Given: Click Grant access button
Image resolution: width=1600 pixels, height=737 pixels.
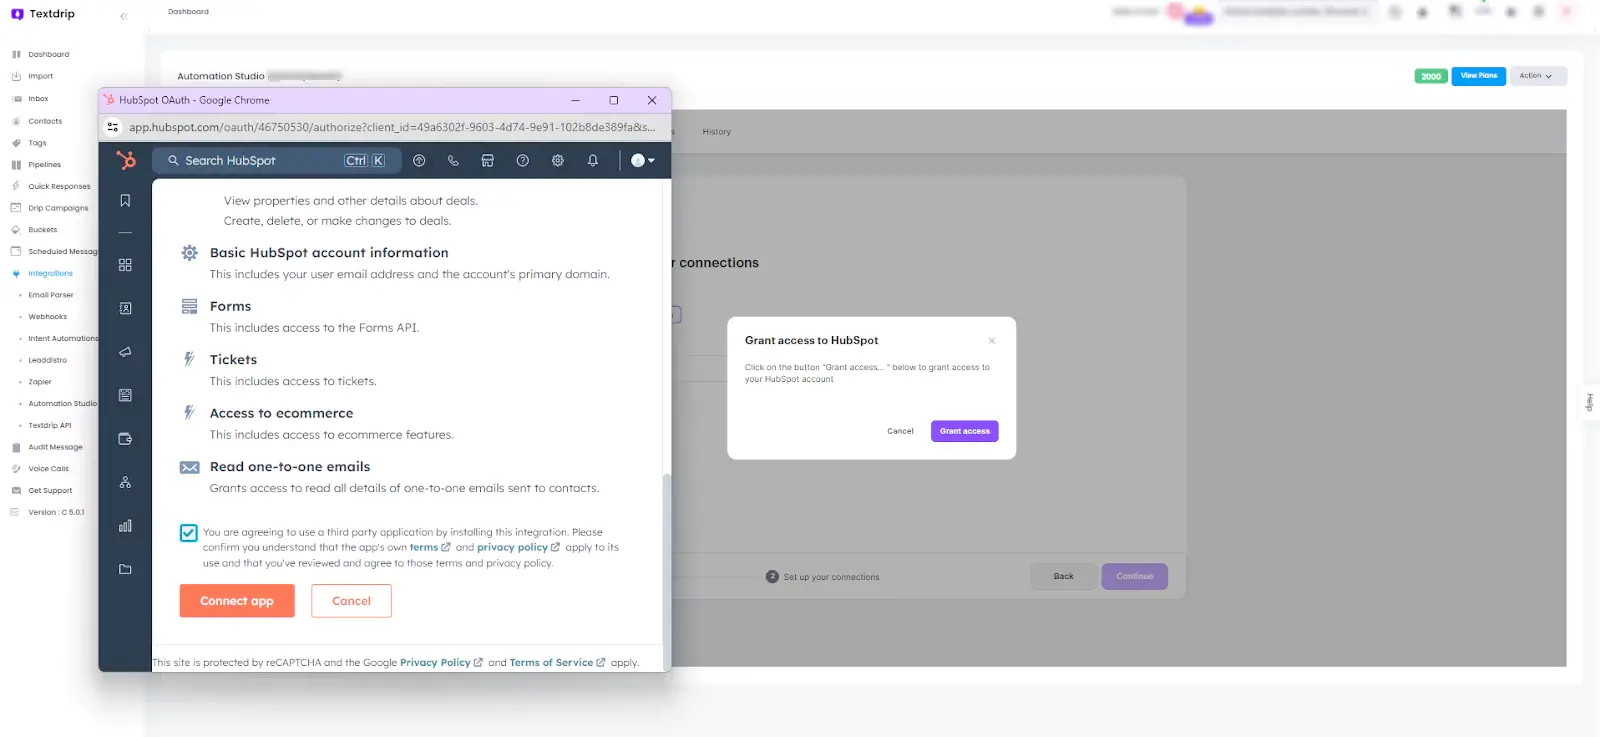Looking at the screenshot, I should pyautogui.click(x=964, y=431).
